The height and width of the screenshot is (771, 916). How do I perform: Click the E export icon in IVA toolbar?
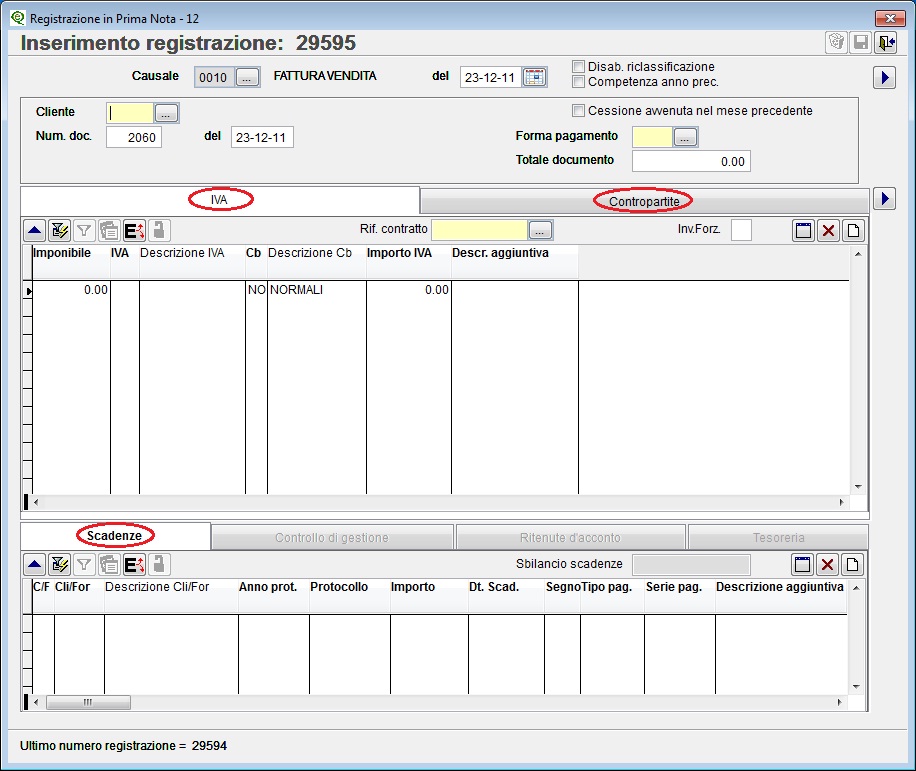click(x=134, y=231)
